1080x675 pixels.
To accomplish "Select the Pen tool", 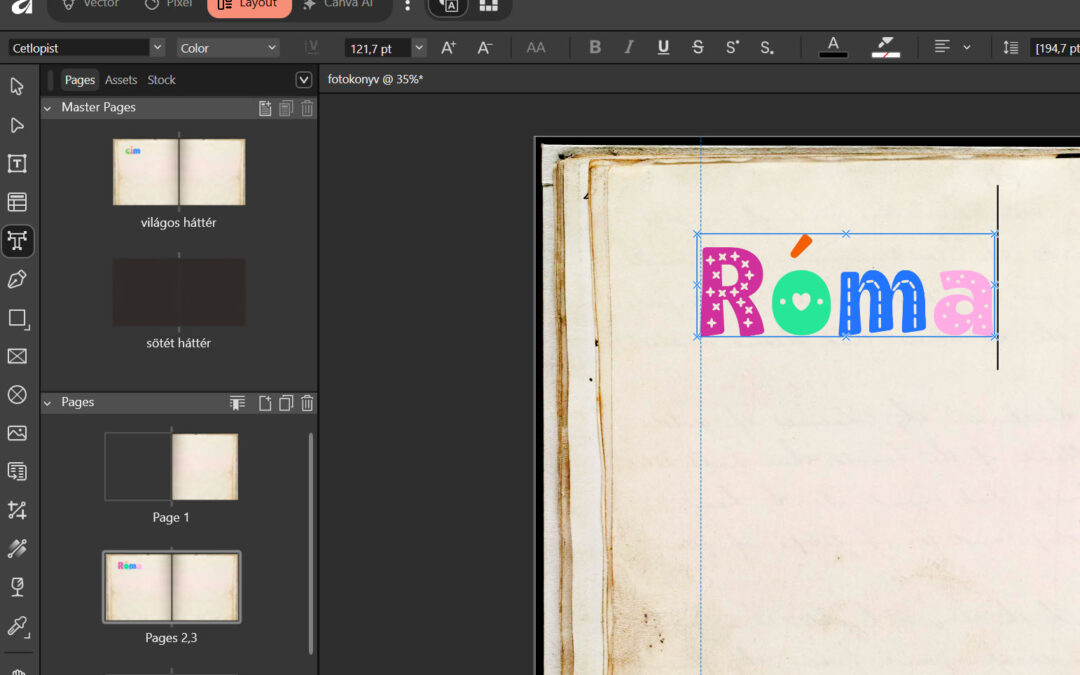I will [17, 279].
